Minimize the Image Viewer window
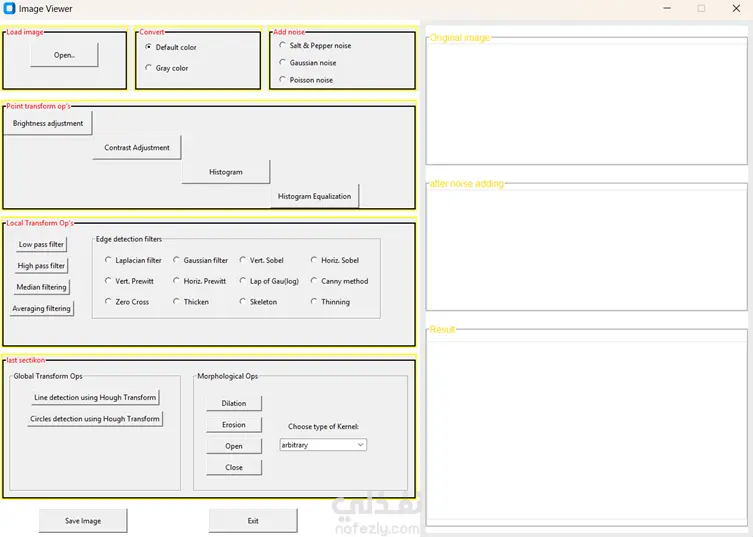This screenshot has height=537, width=753. coord(667,8)
